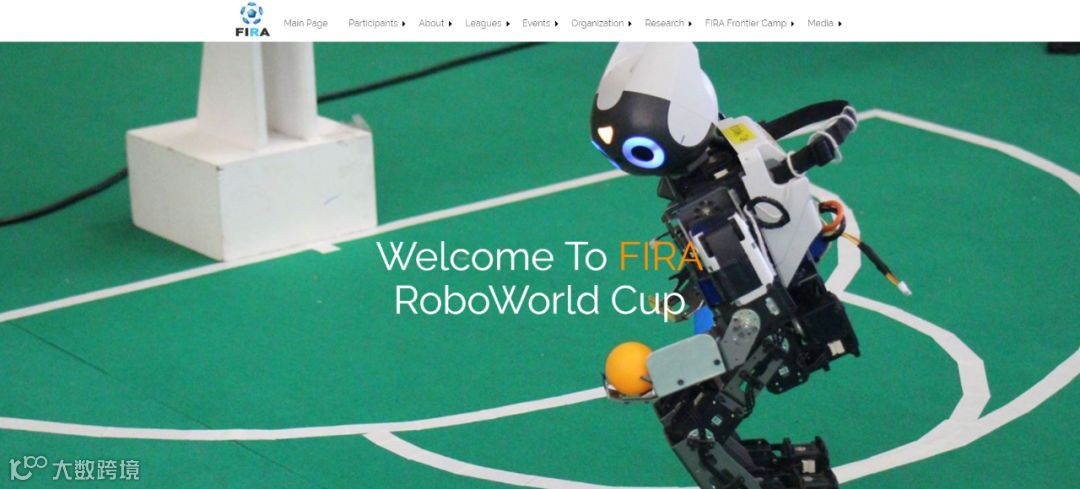This screenshot has width=1080, height=489.
Task: Click the FIRA logo in the header
Action: click(252, 19)
